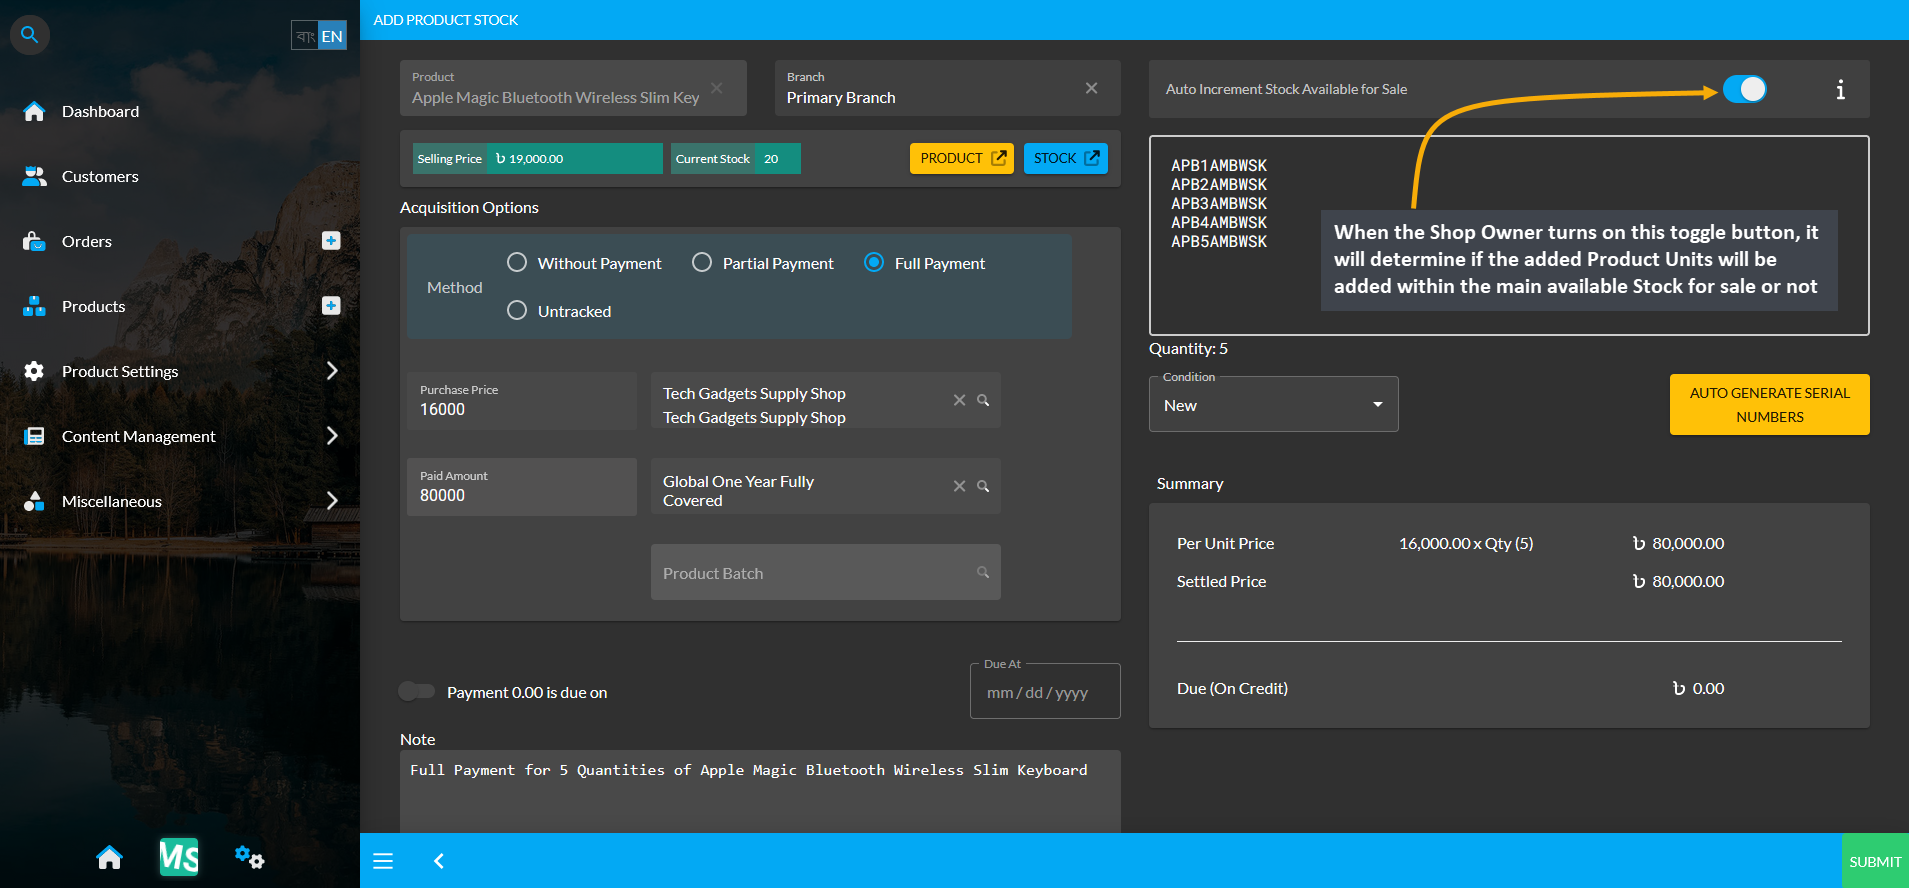
Task: Open Customers section
Action: 100,176
